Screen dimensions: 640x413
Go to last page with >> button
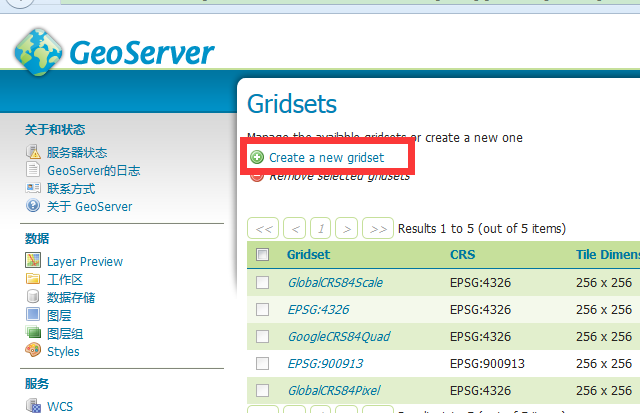378,228
